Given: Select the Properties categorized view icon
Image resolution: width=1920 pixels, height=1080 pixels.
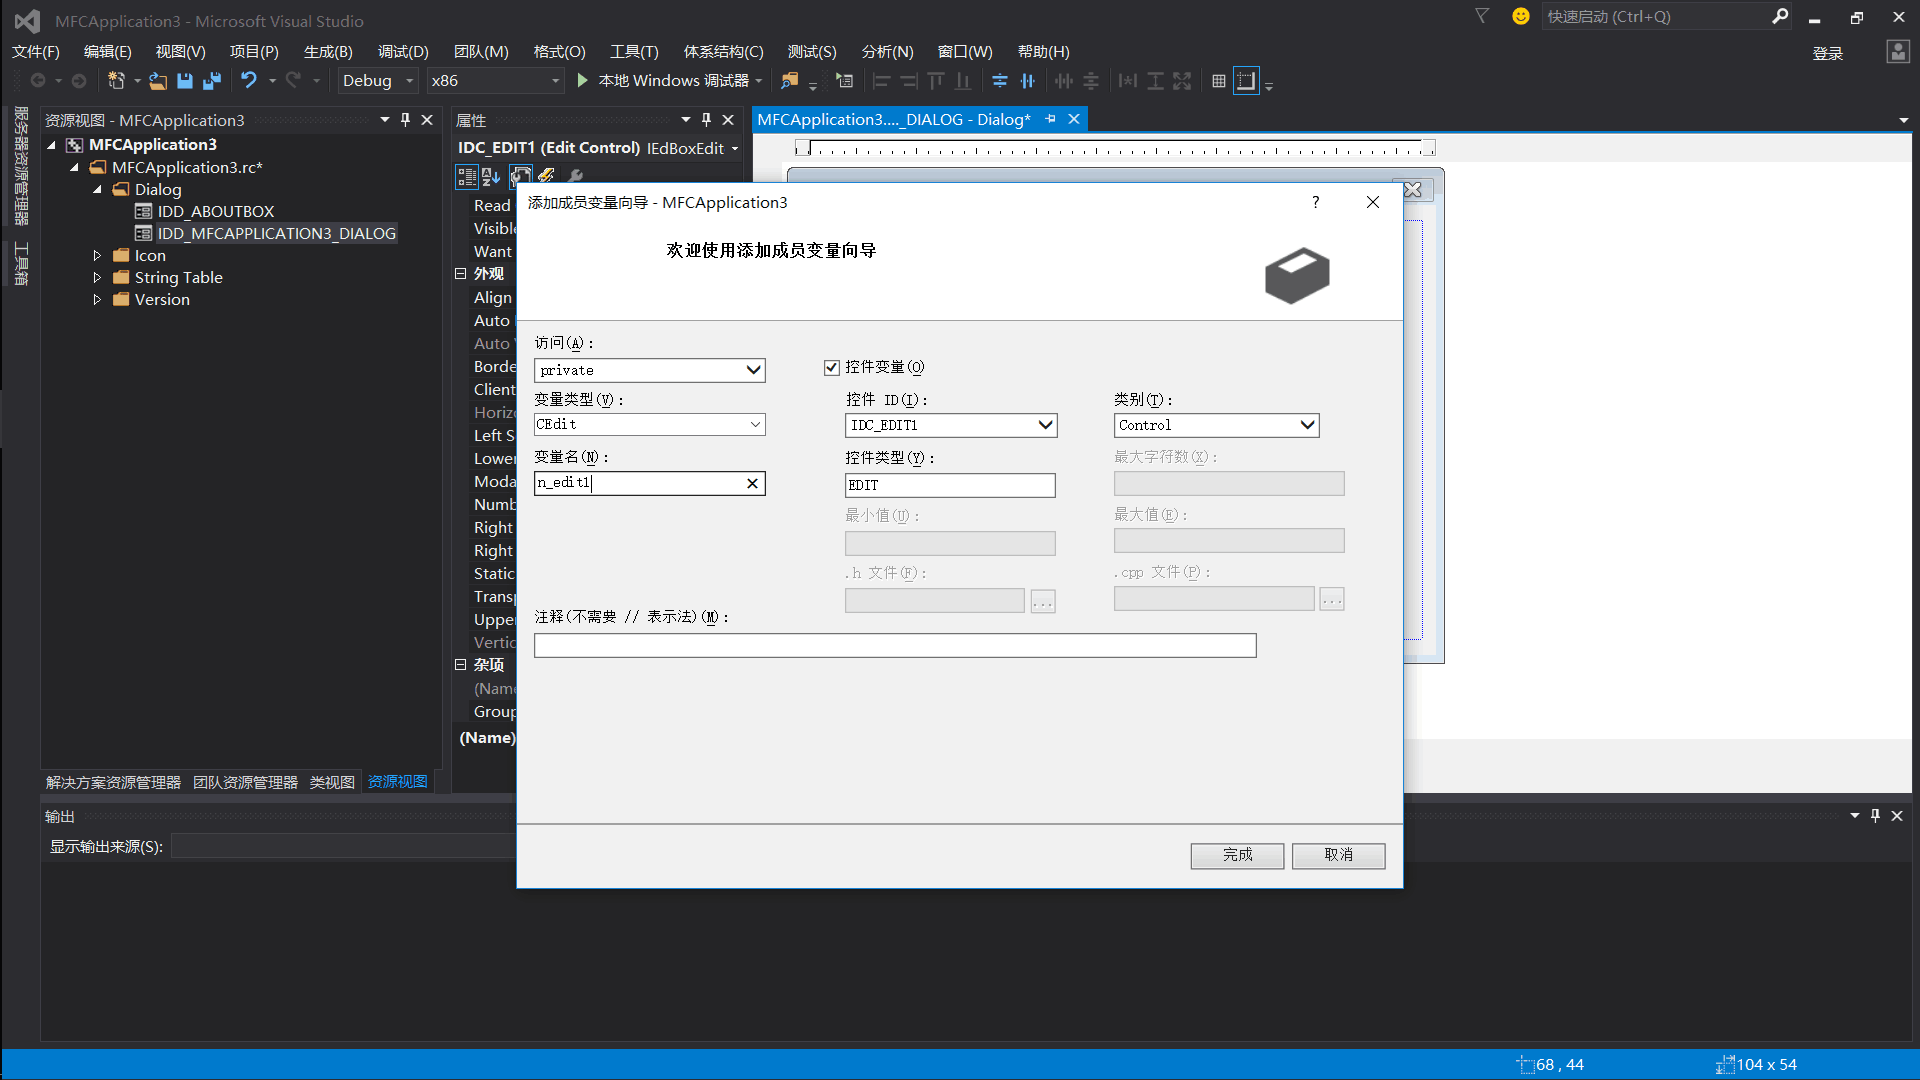Looking at the screenshot, I should pyautogui.click(x=467, y=176).
